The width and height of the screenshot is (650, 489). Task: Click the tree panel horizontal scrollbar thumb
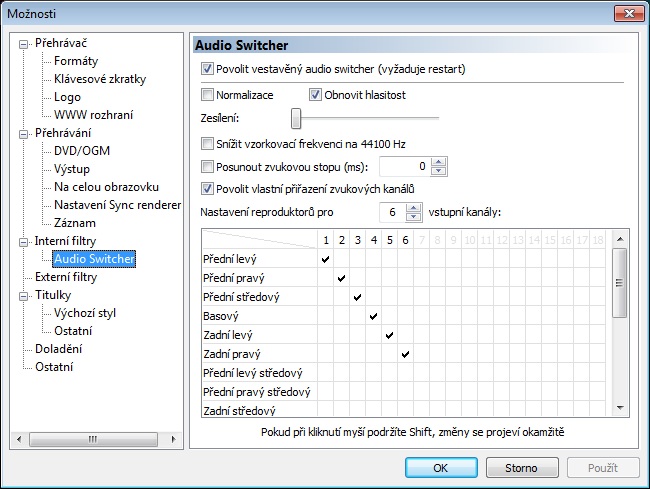(x=93, y=439)
